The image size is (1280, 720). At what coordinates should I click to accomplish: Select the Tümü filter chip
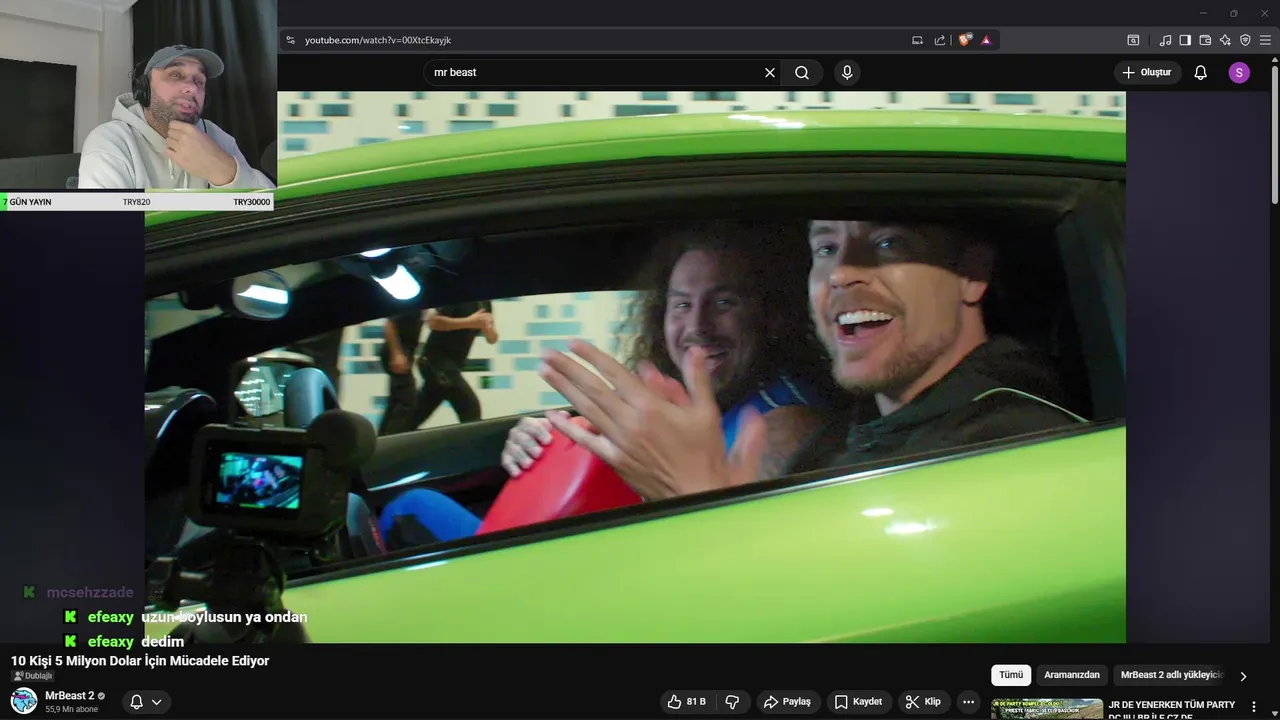coord(1011,675)
